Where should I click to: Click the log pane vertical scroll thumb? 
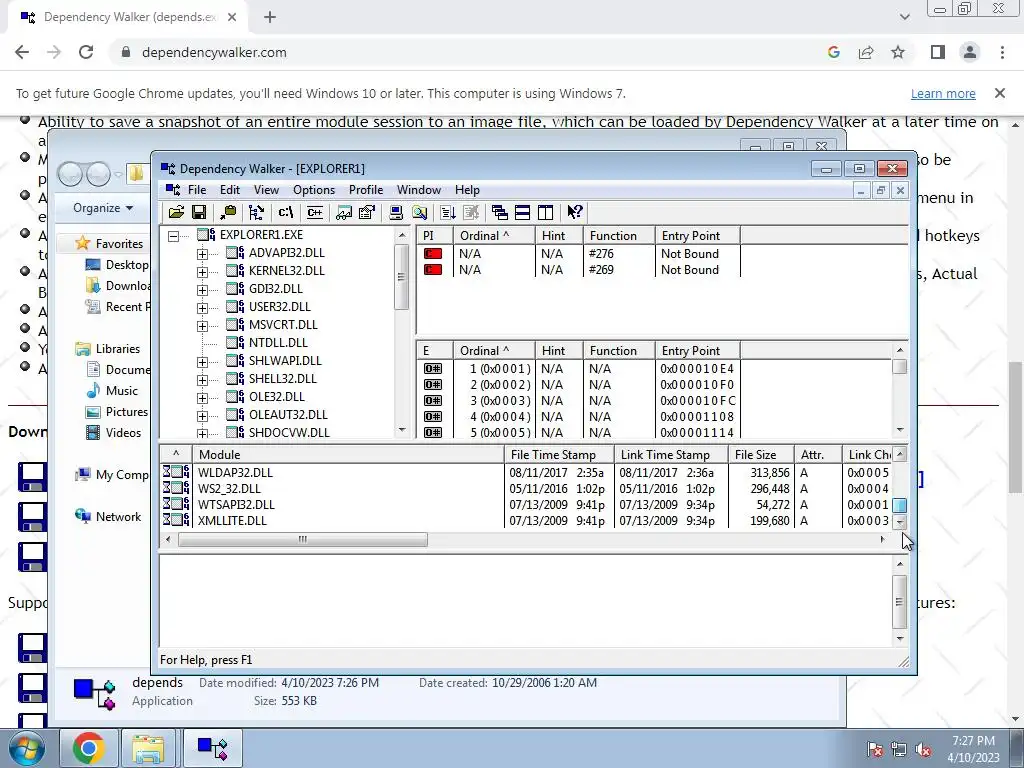(x=900, y=601)
